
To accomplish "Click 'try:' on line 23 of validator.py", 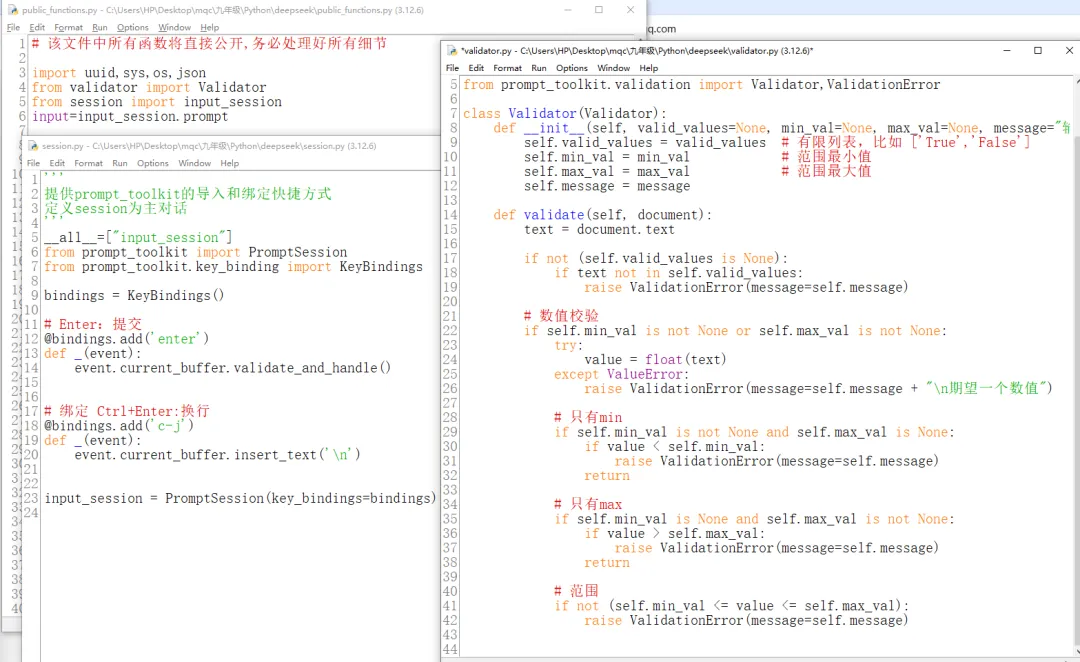I will click(x=568, y=345).
